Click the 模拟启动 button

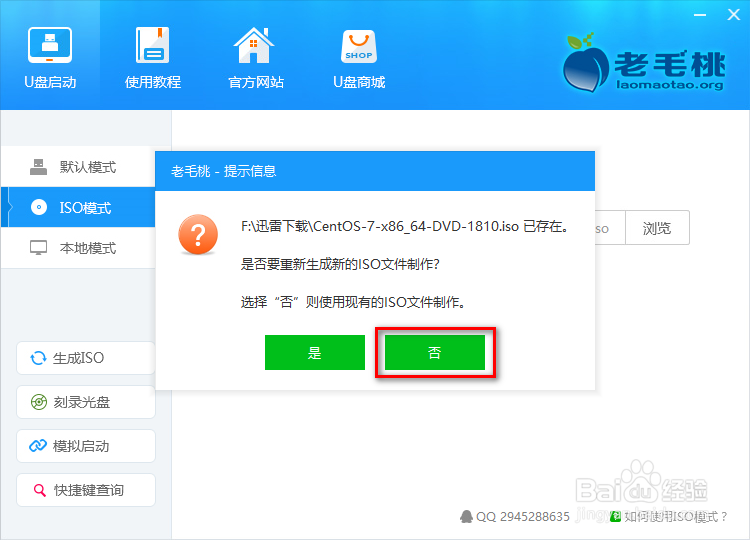click(x=86, y=446)
